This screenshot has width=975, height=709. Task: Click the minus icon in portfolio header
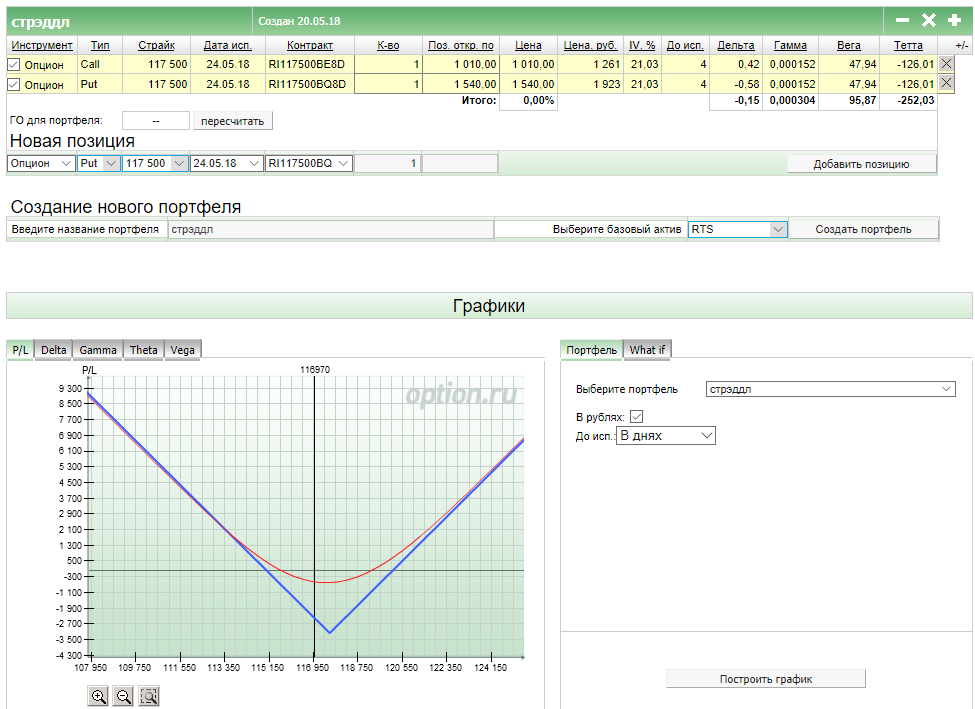tap(902, 20)
